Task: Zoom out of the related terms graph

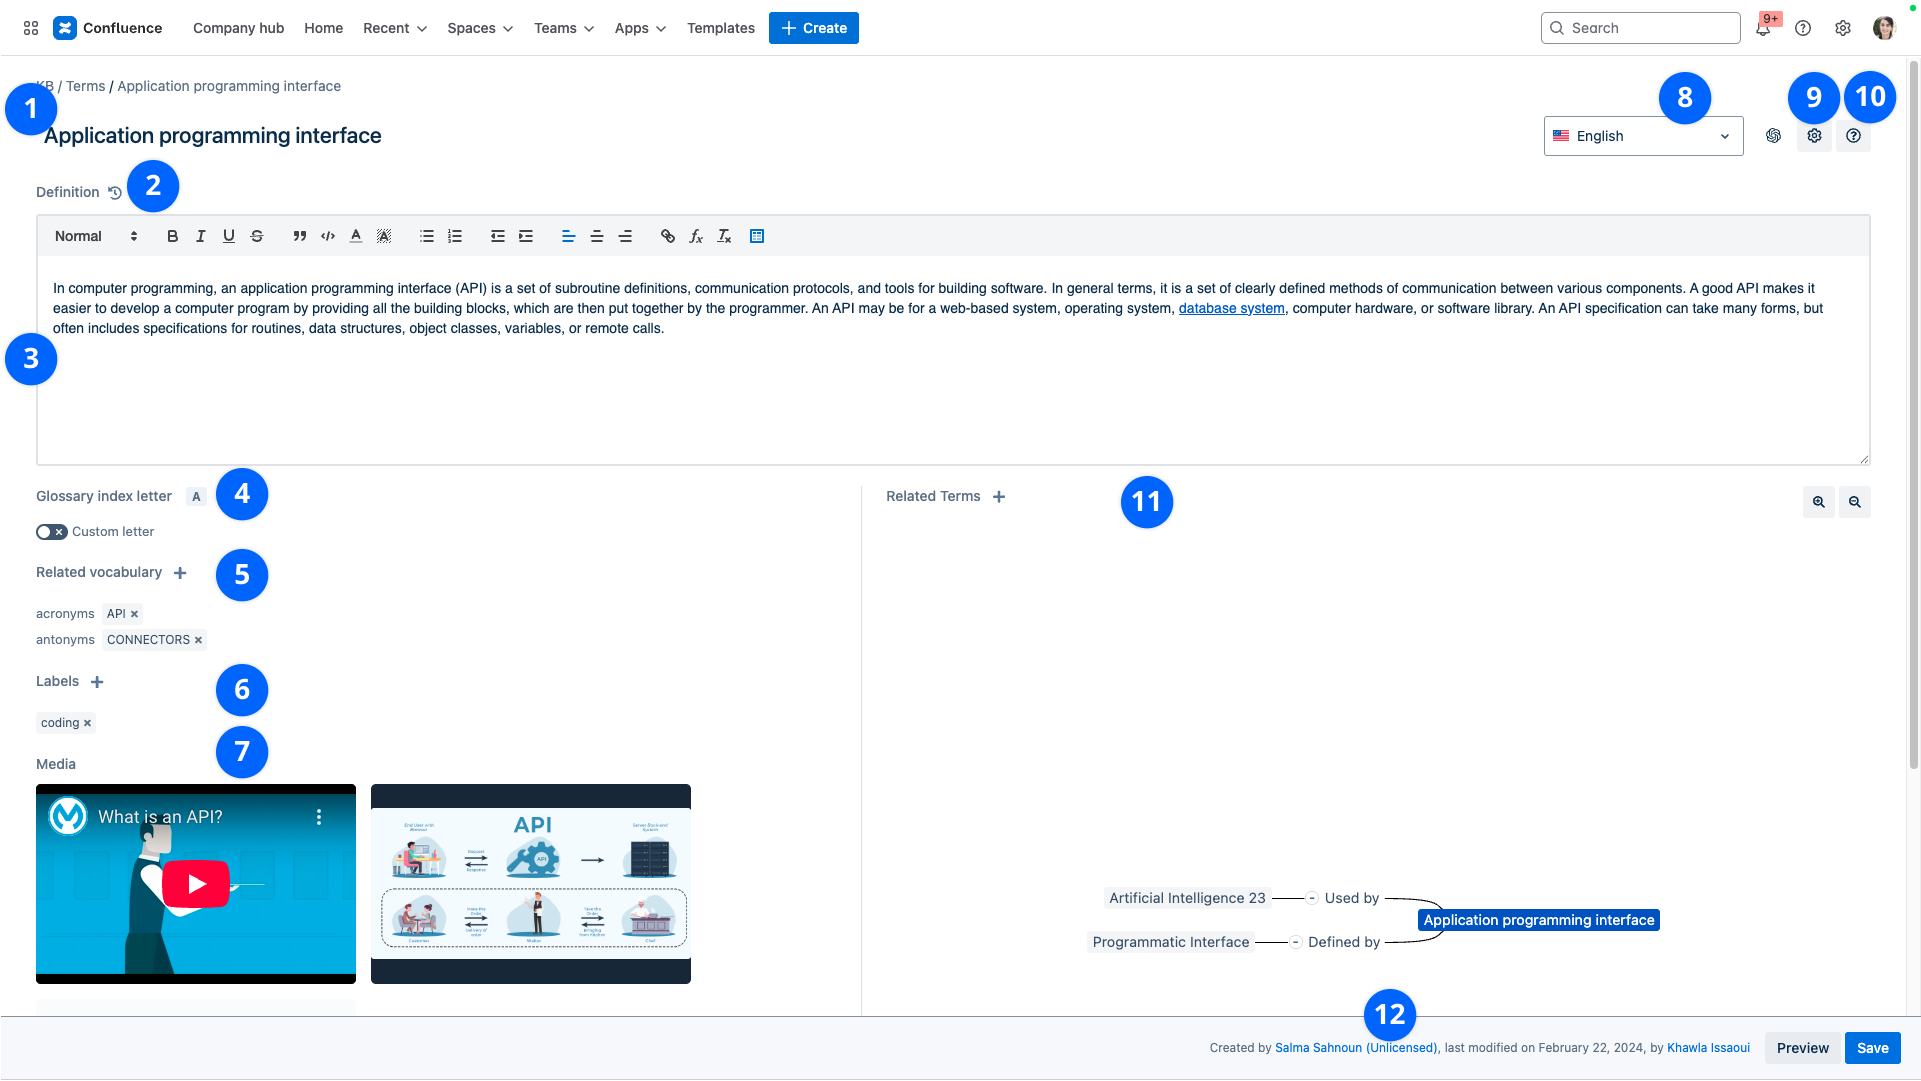Action: point(1855,502)
